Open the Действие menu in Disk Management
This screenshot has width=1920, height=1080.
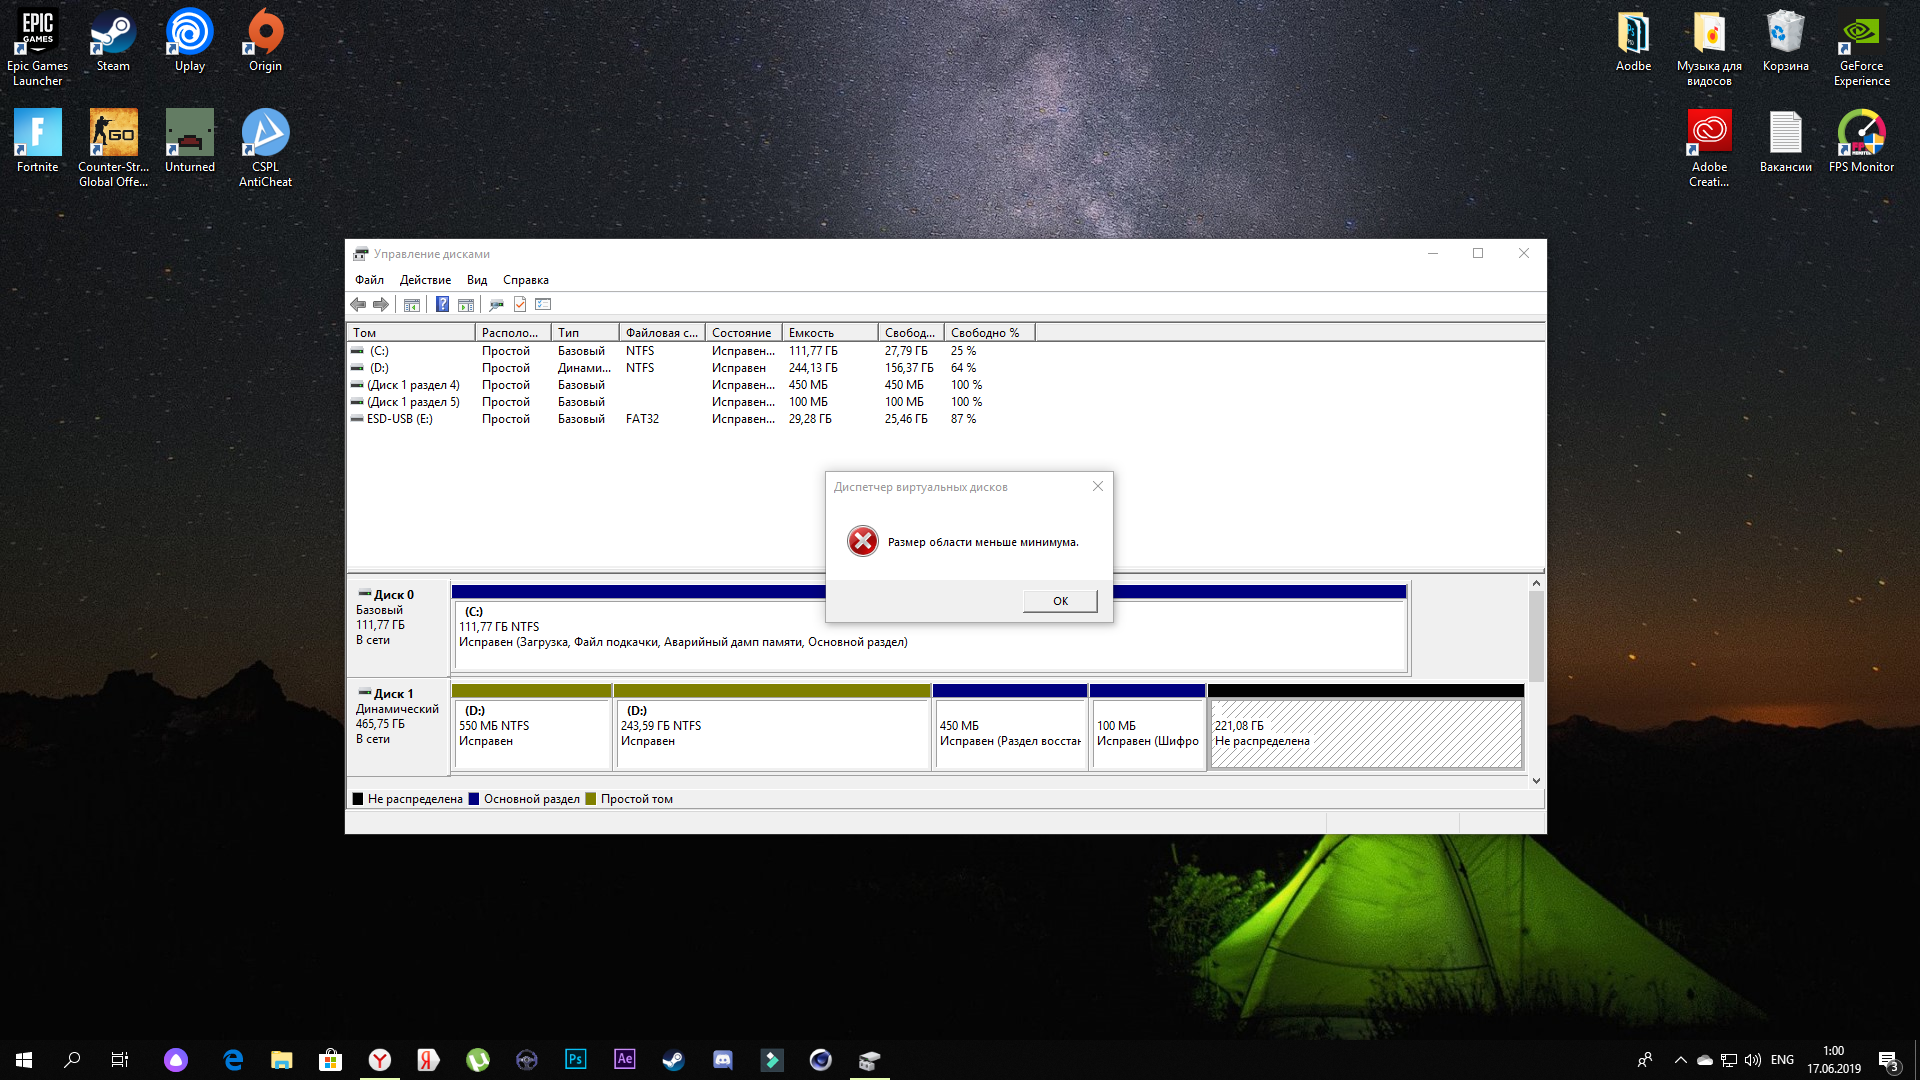[x=425, y=280]
